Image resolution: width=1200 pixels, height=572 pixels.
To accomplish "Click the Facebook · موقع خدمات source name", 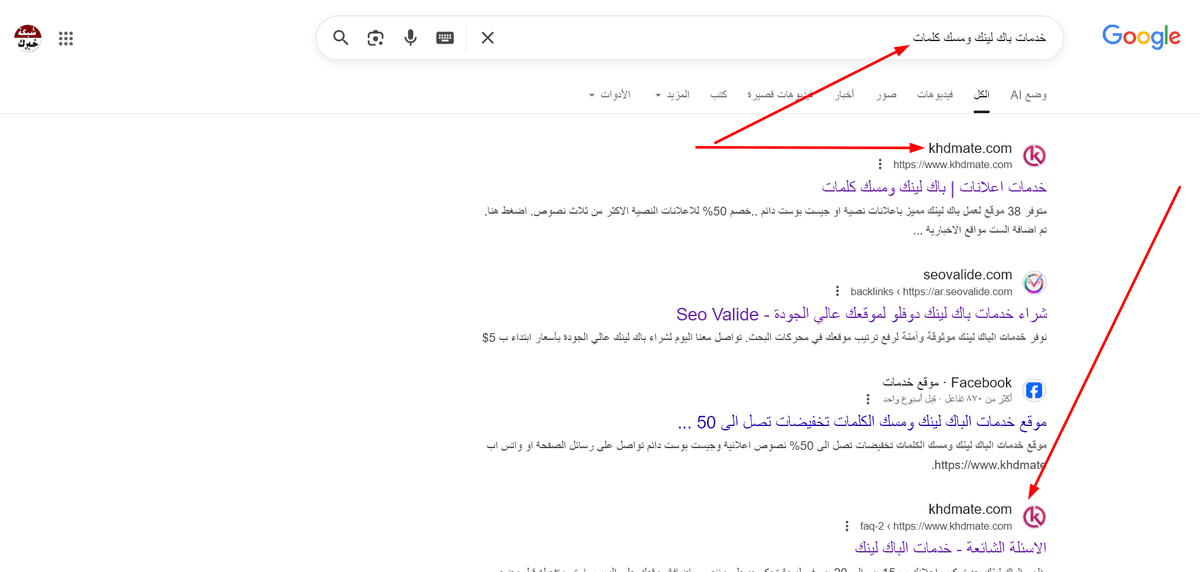I will click(x=947, y=382).
